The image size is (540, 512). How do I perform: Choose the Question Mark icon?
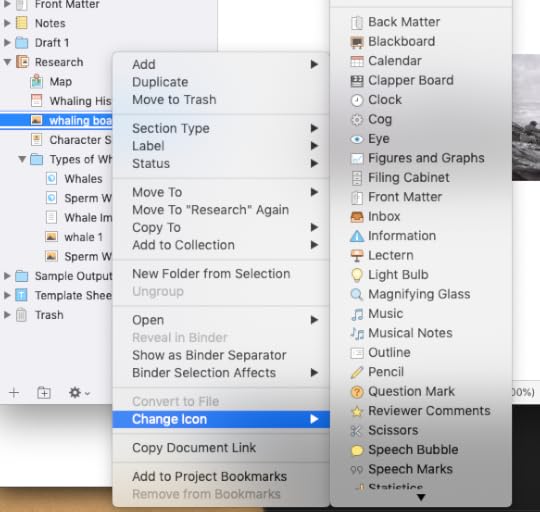pos(421,391)
